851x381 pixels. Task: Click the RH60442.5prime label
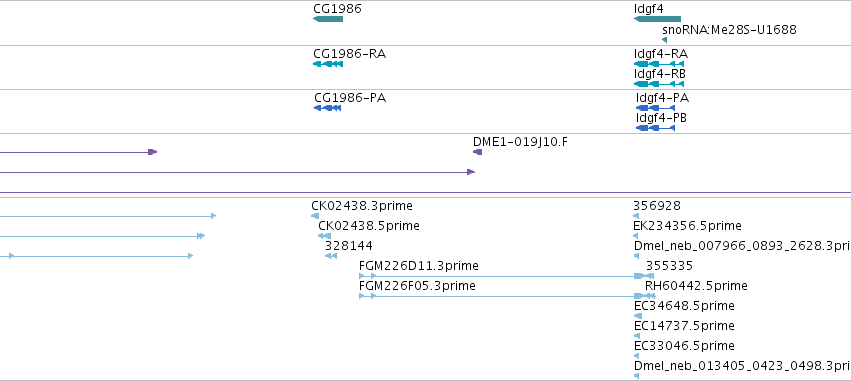696,286
